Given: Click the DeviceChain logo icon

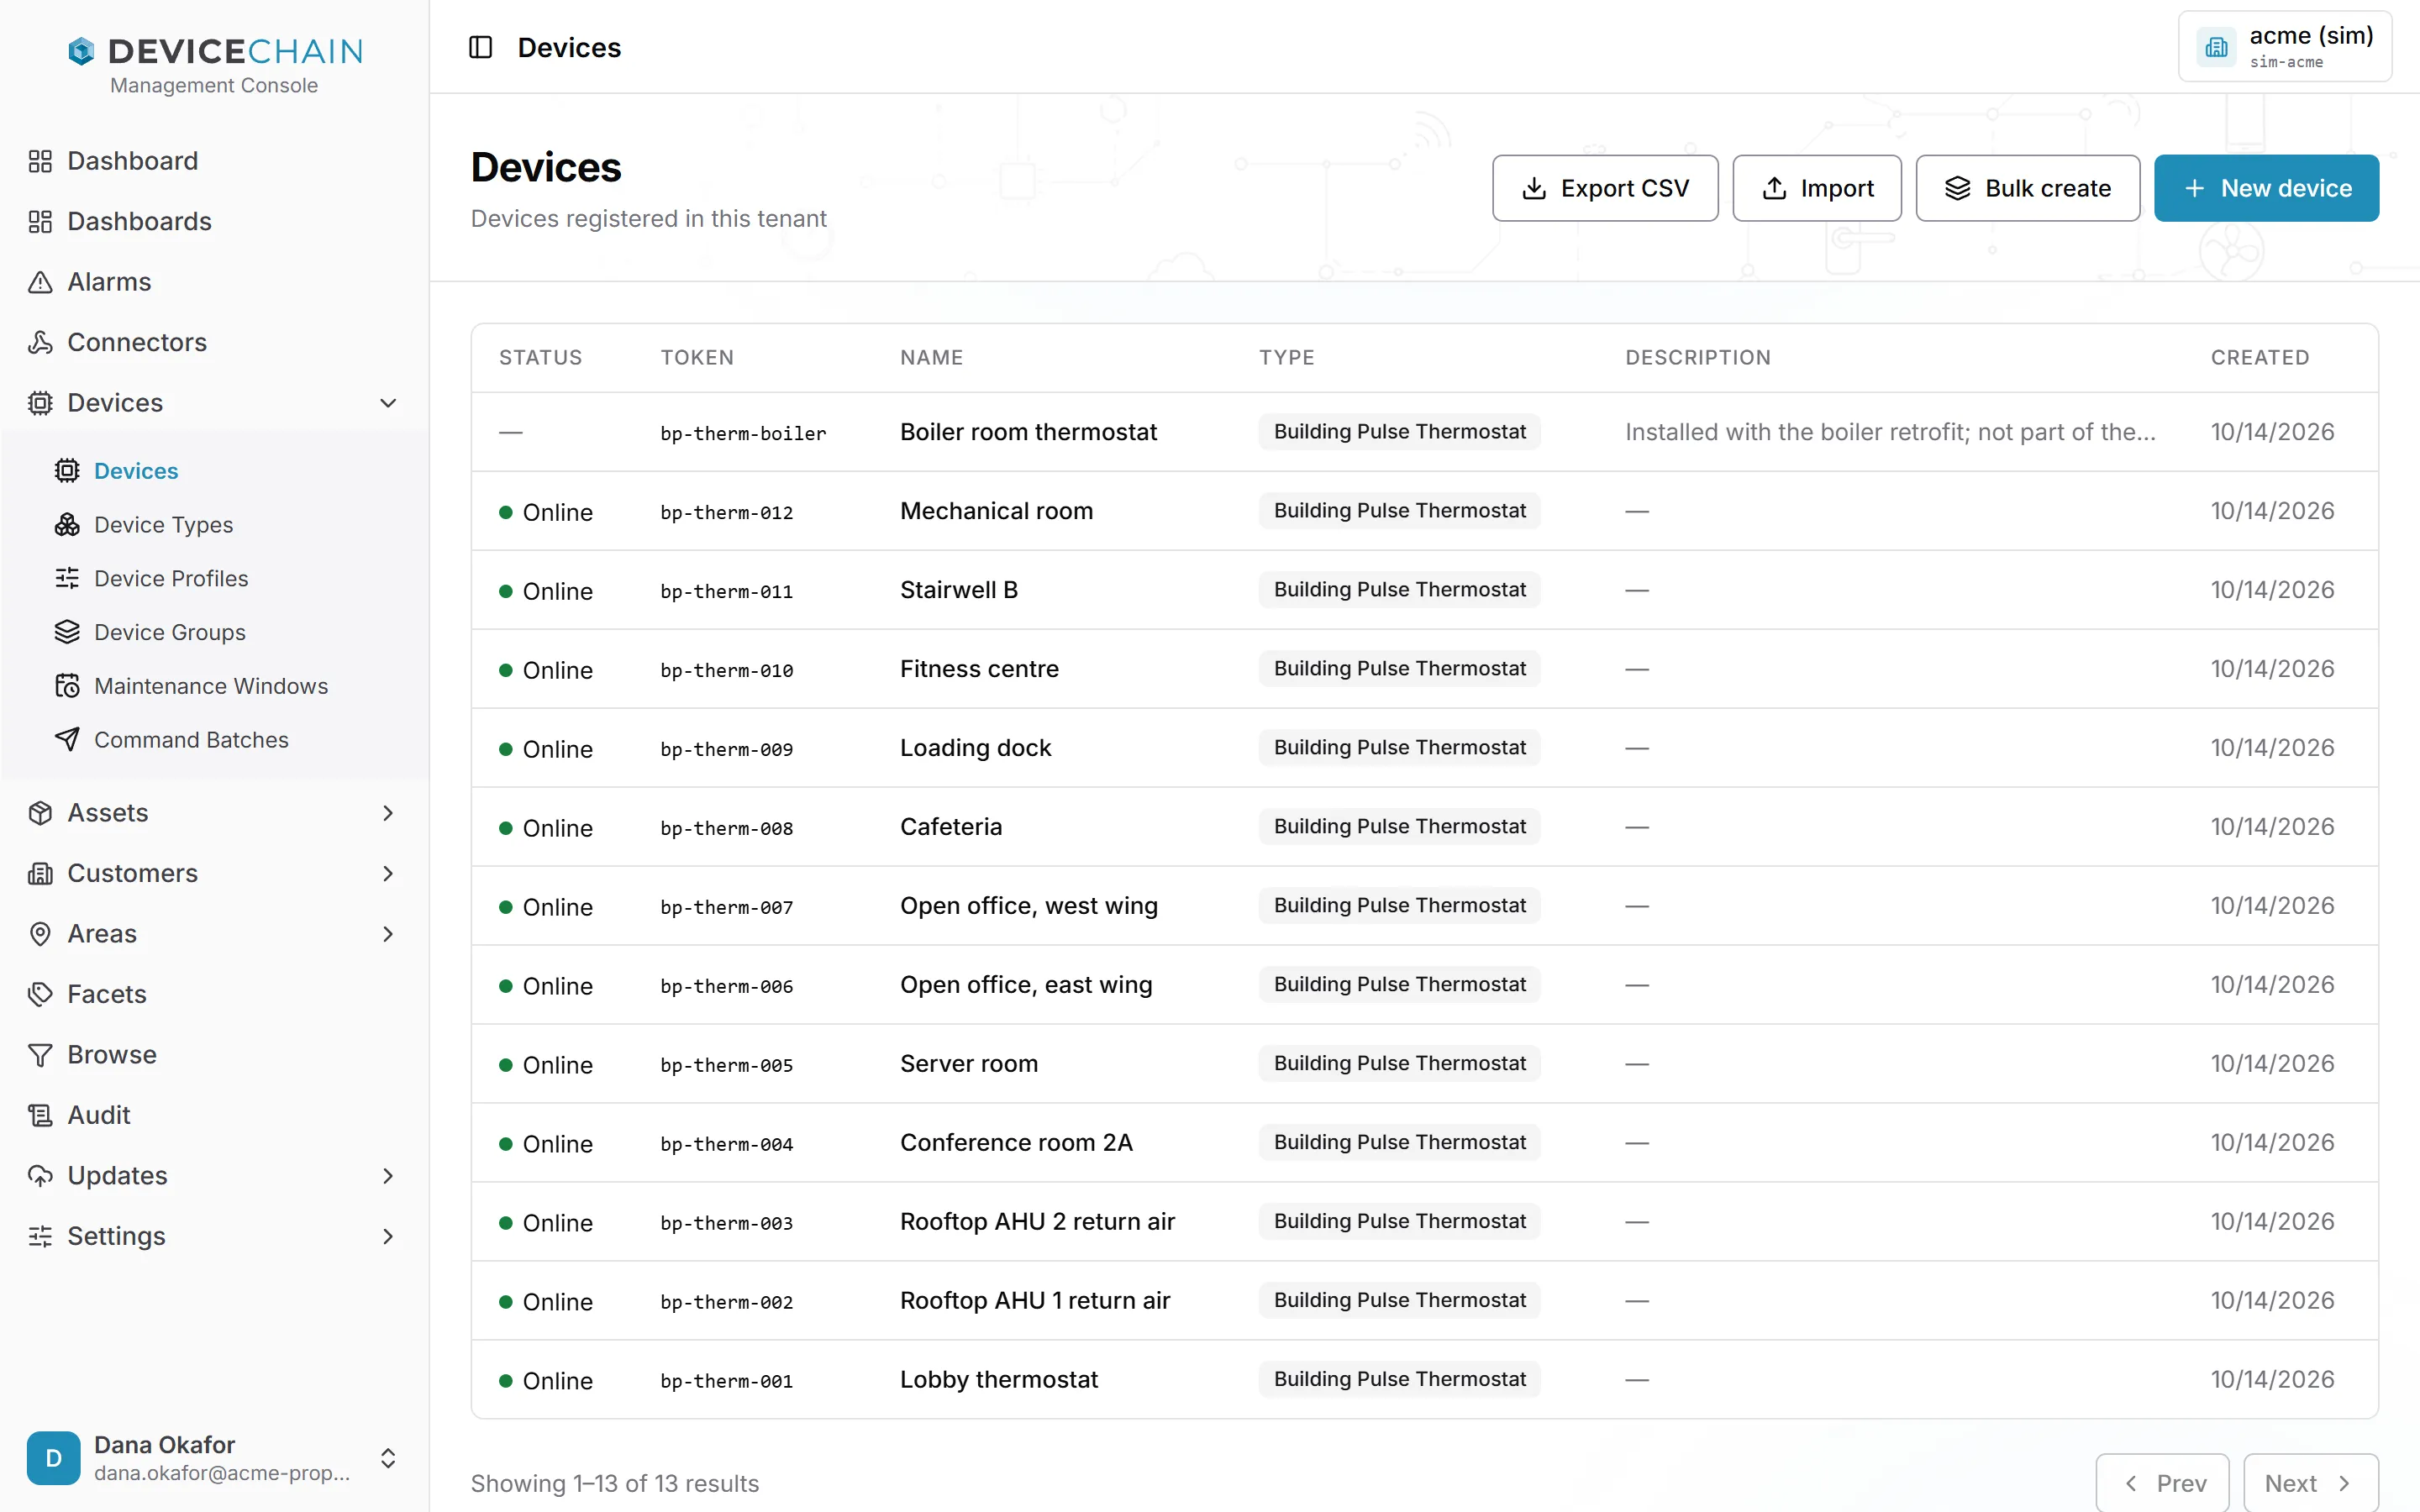Looking at the screenshot, I should 81,51.
